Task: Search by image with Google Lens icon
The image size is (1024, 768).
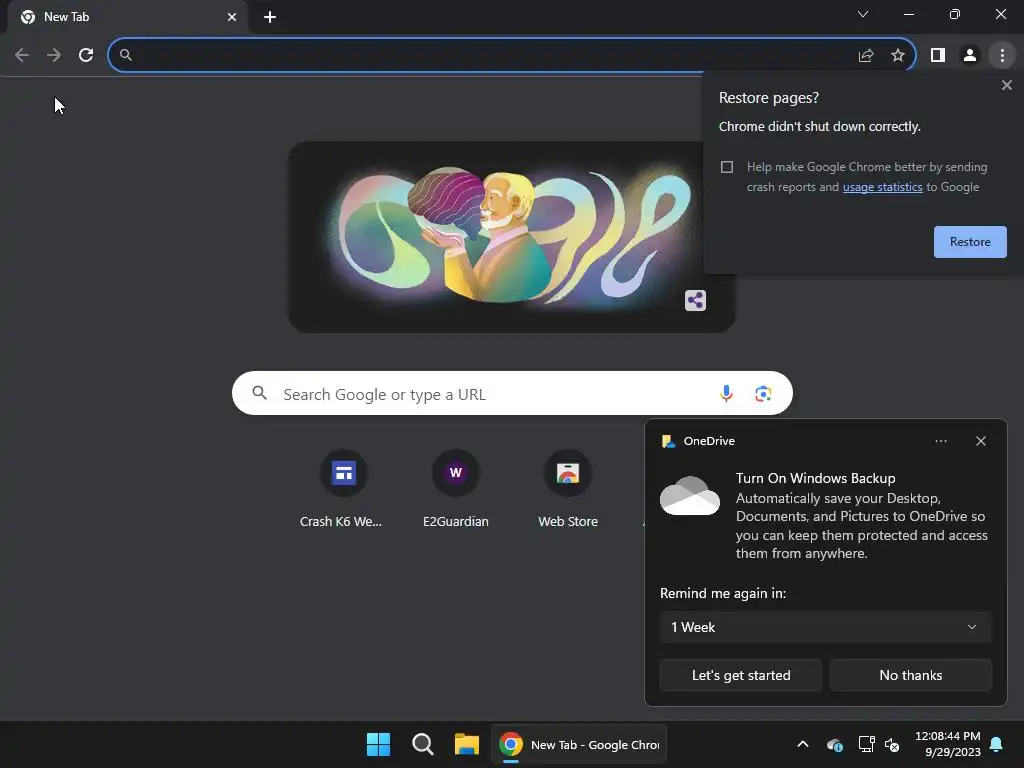Action: pos(763,393)
